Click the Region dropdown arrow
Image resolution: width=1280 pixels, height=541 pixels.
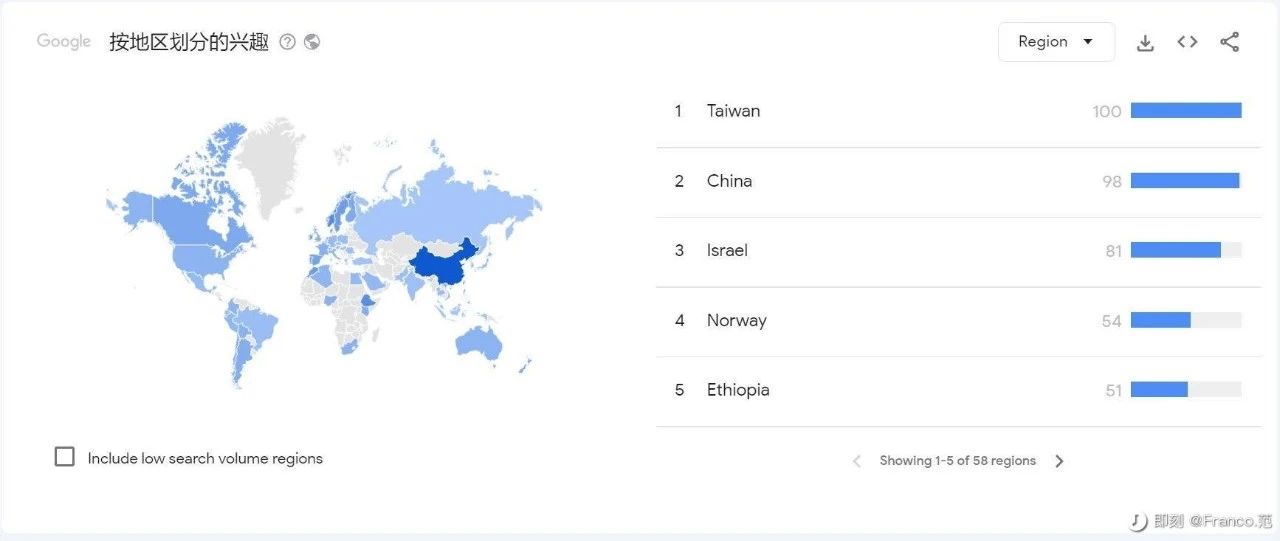1088,42
